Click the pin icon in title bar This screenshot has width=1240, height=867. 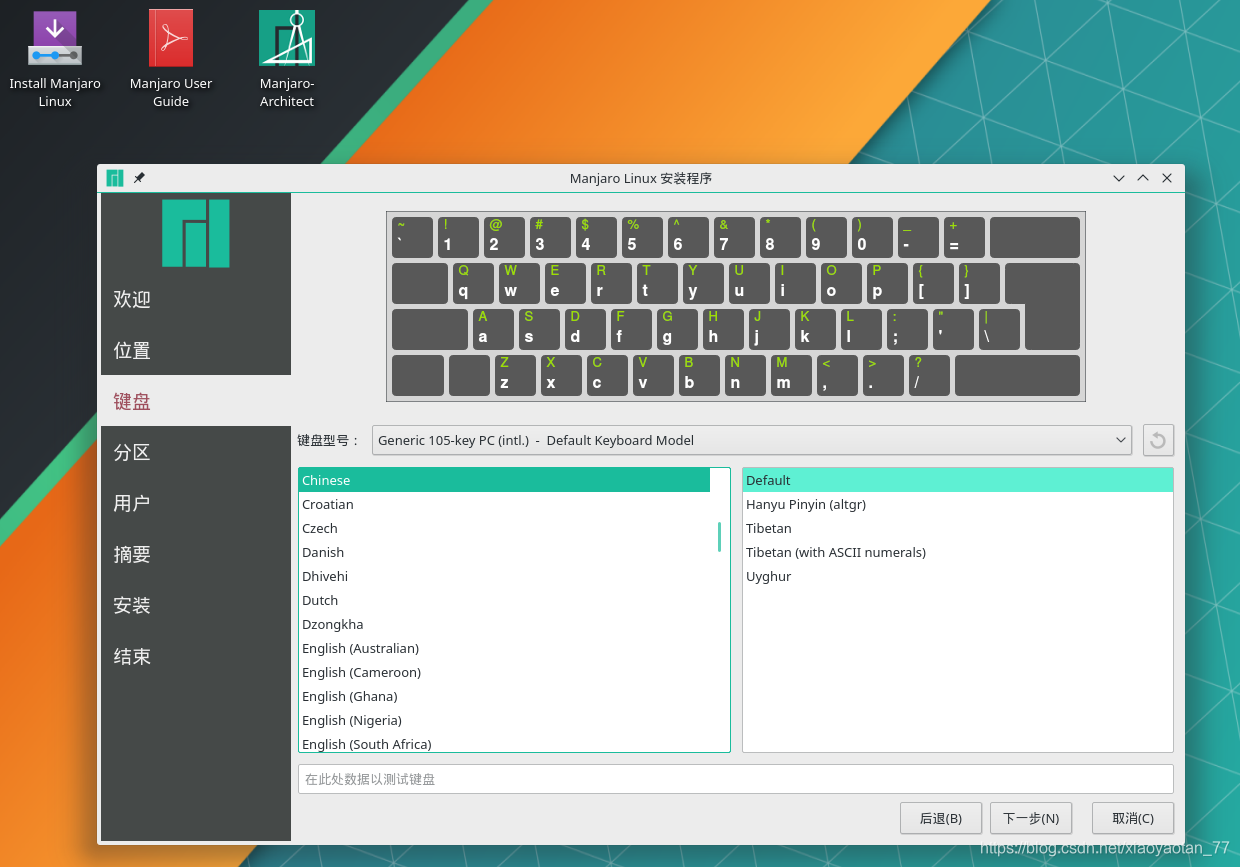click(x=139, y=178)
